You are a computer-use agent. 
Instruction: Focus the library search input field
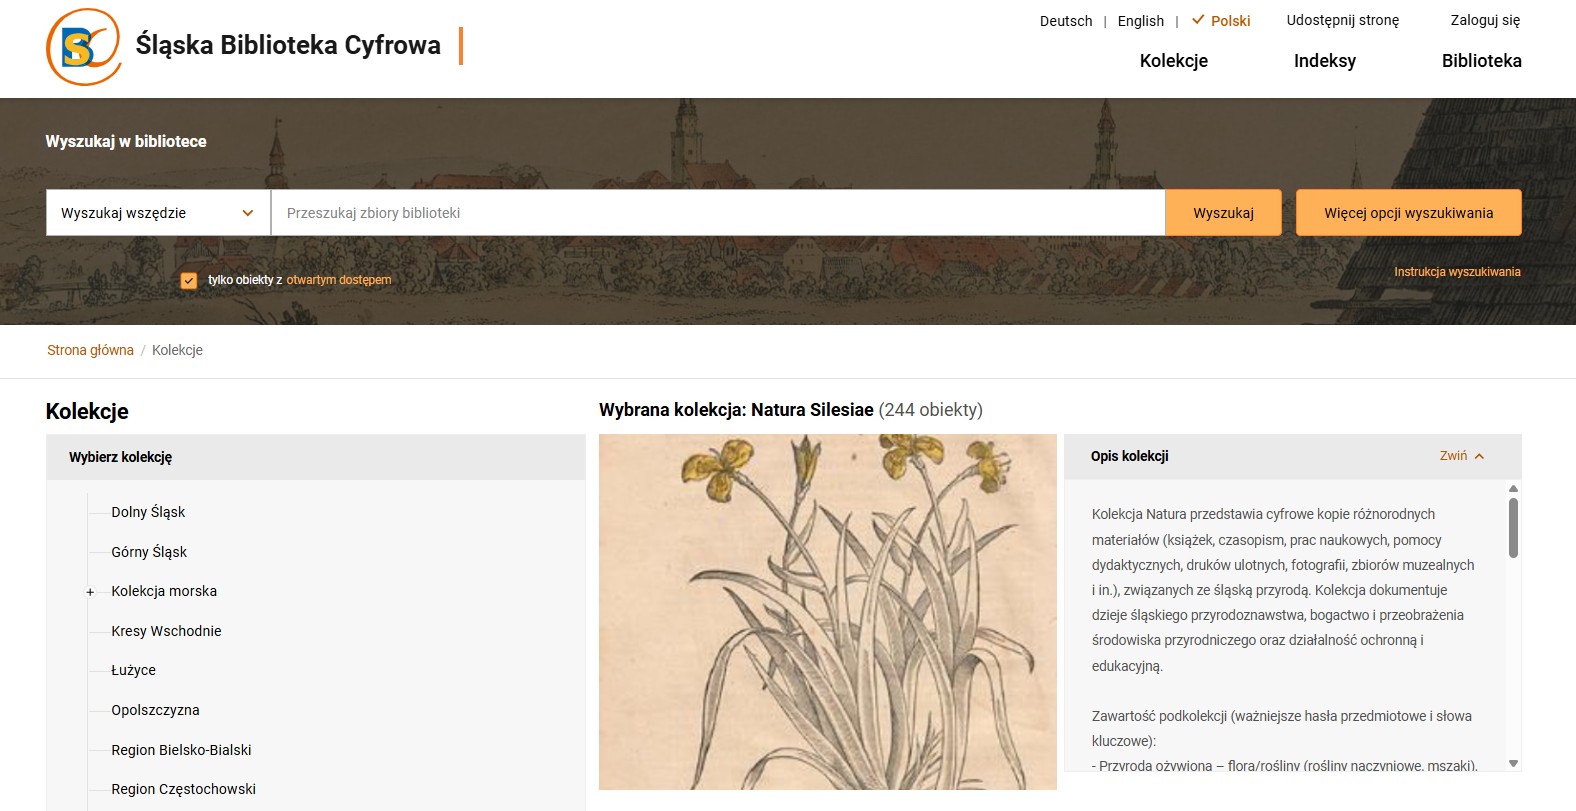(x=718, y=213)
